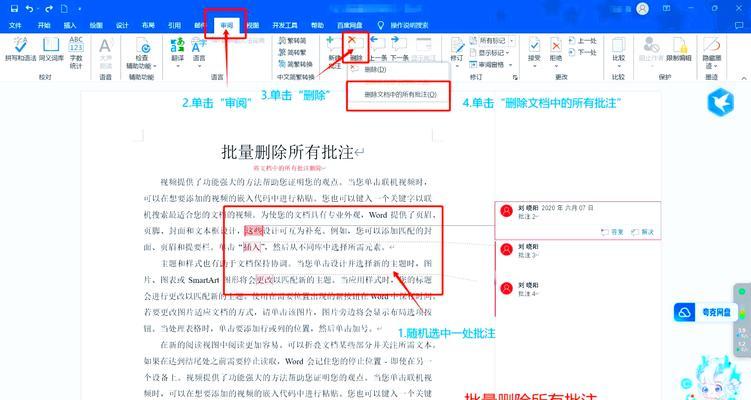Toggle 修订 track changes
751x400 pixels.
pyautogui.click(x=457, y=51)
